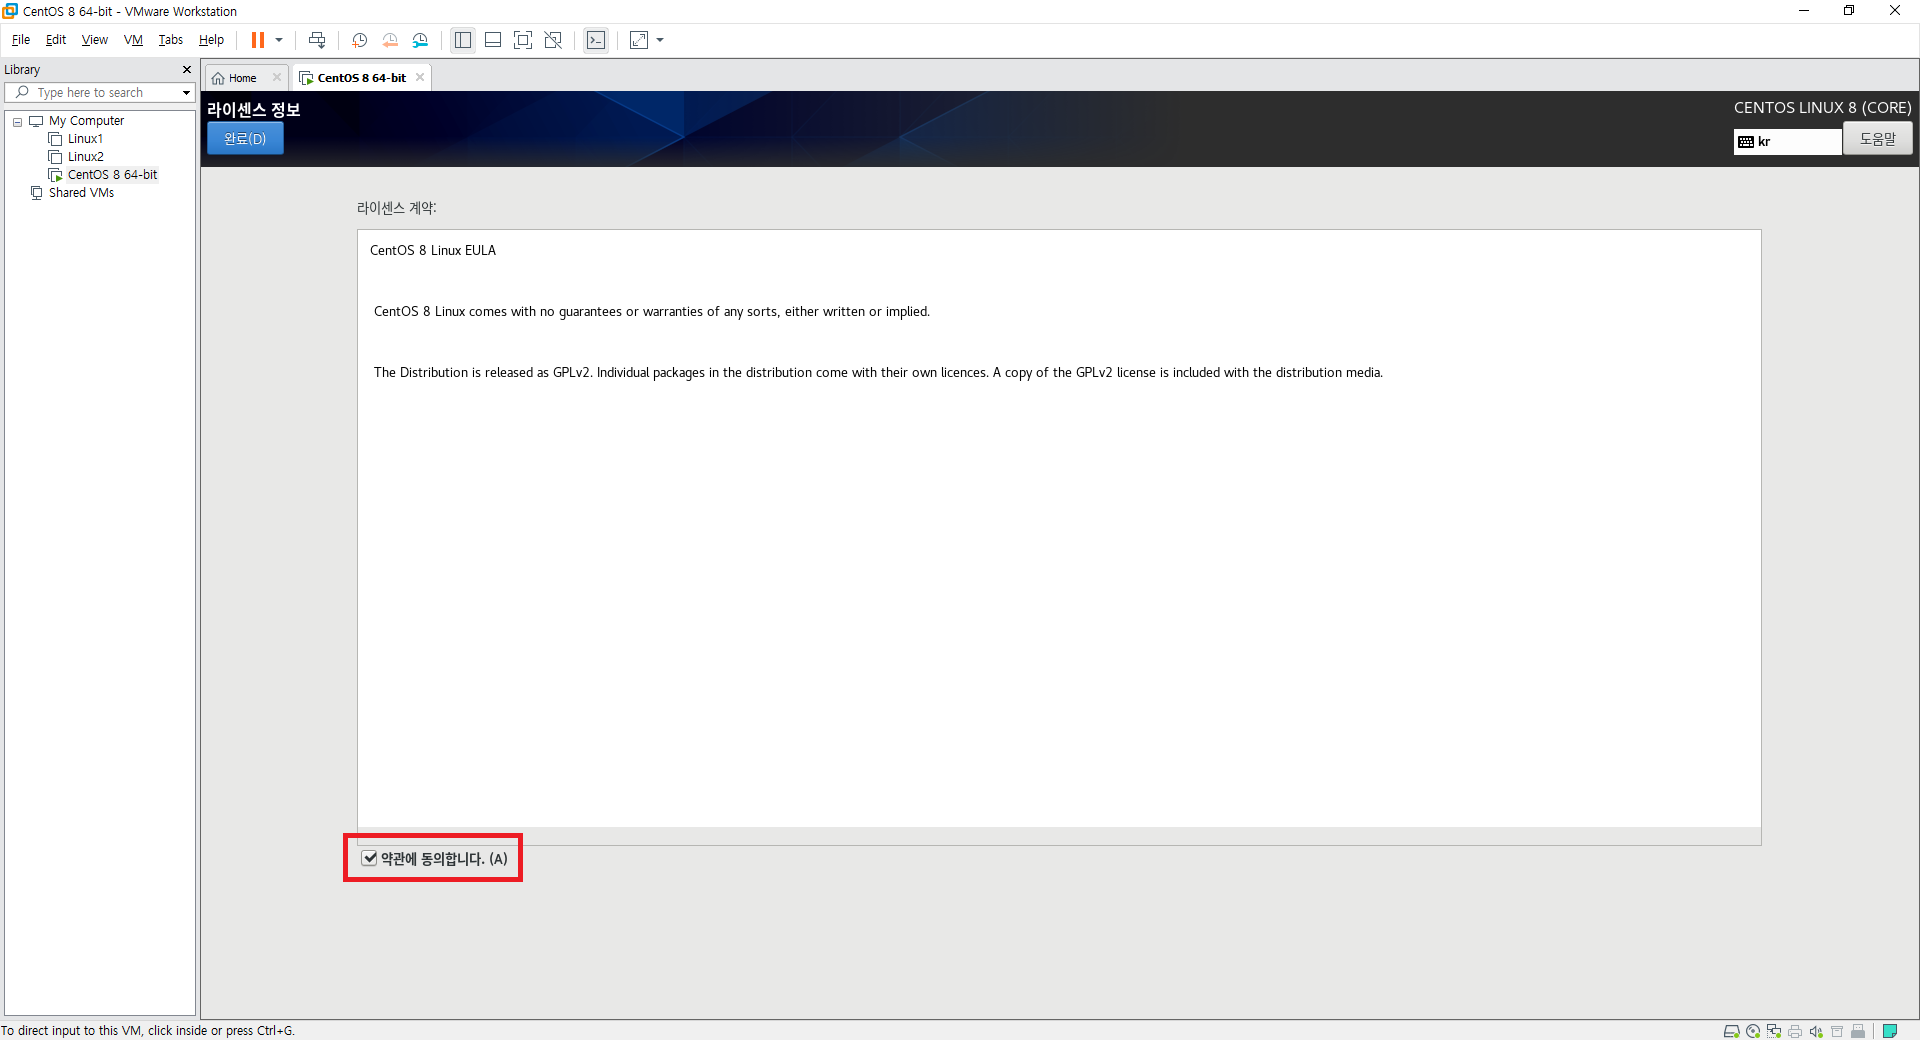Open the Help menu
Viewport: 1920px width, 1040px height.
pyautogui.click(x=211, y=40)
